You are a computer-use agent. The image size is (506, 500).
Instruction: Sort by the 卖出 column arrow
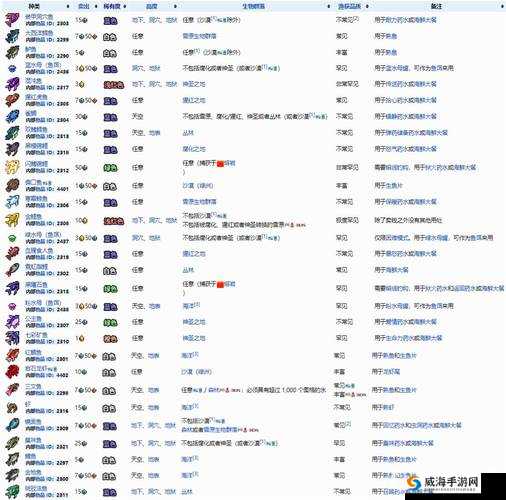tap(96, 6)
